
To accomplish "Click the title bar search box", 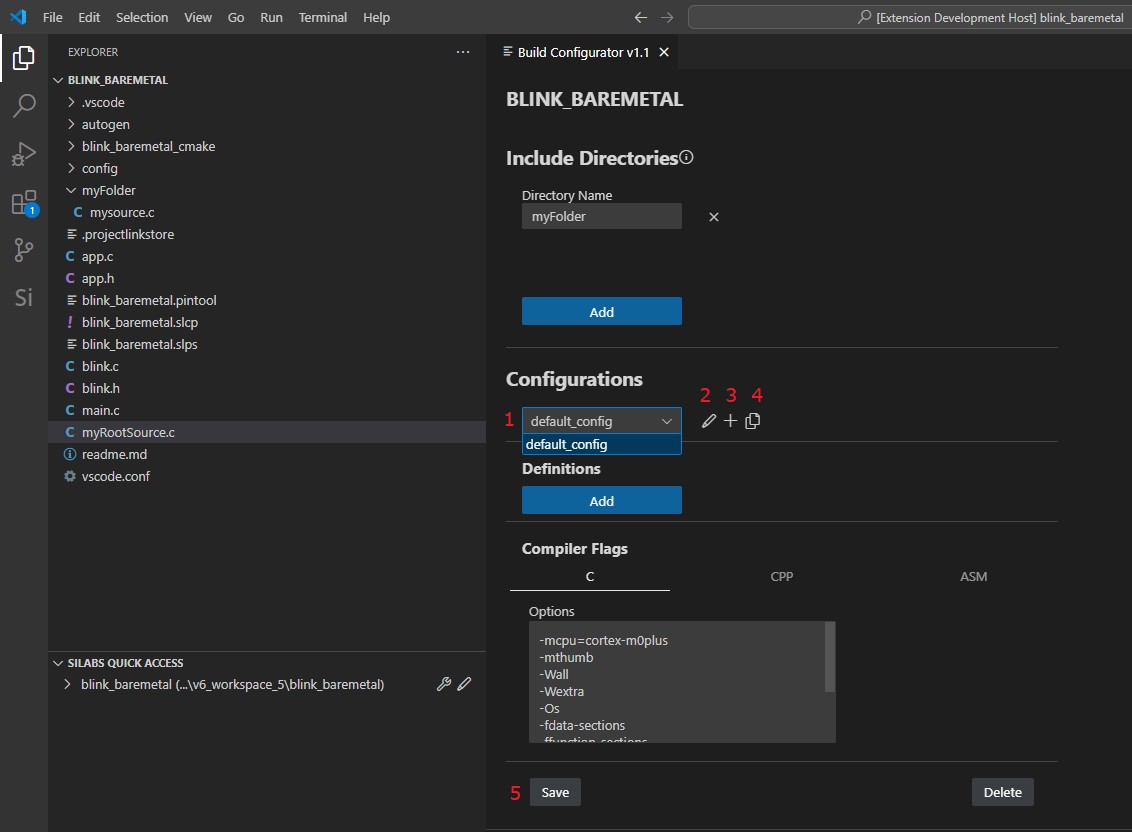I will click(x=910, y=17).
